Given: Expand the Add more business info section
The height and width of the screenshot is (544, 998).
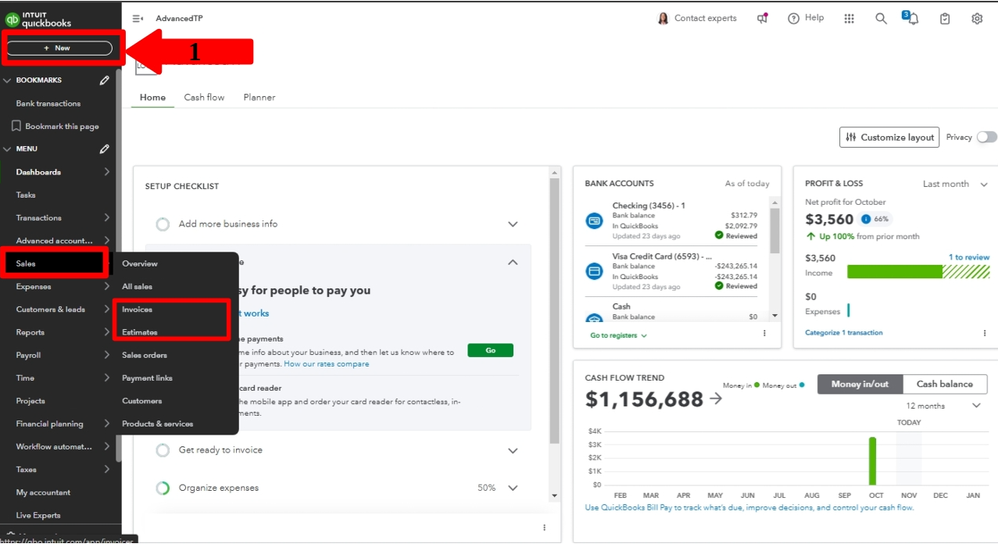Looking at the screenshot, I should click(512, 224).
